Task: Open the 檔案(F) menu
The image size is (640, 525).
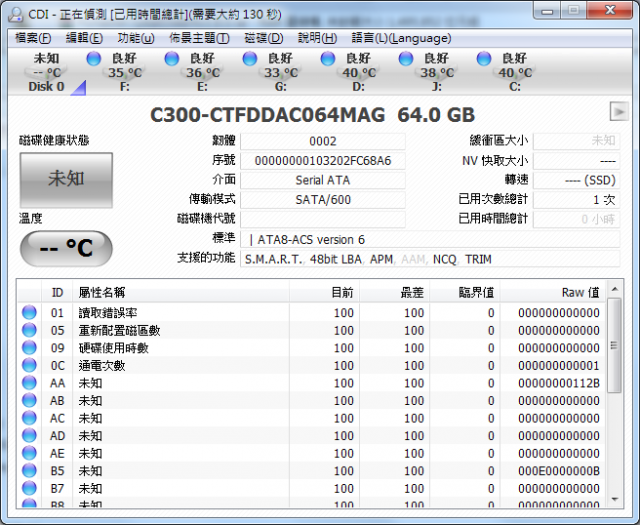Action: [33, 38]
